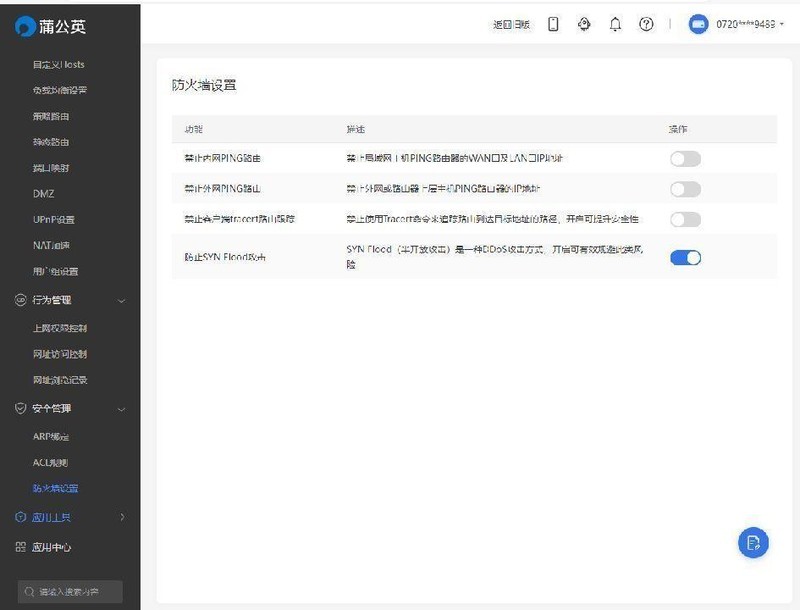Click the customer service icon in the header
800x610 pixels.
pyautogui.click(x=582, y=24)
